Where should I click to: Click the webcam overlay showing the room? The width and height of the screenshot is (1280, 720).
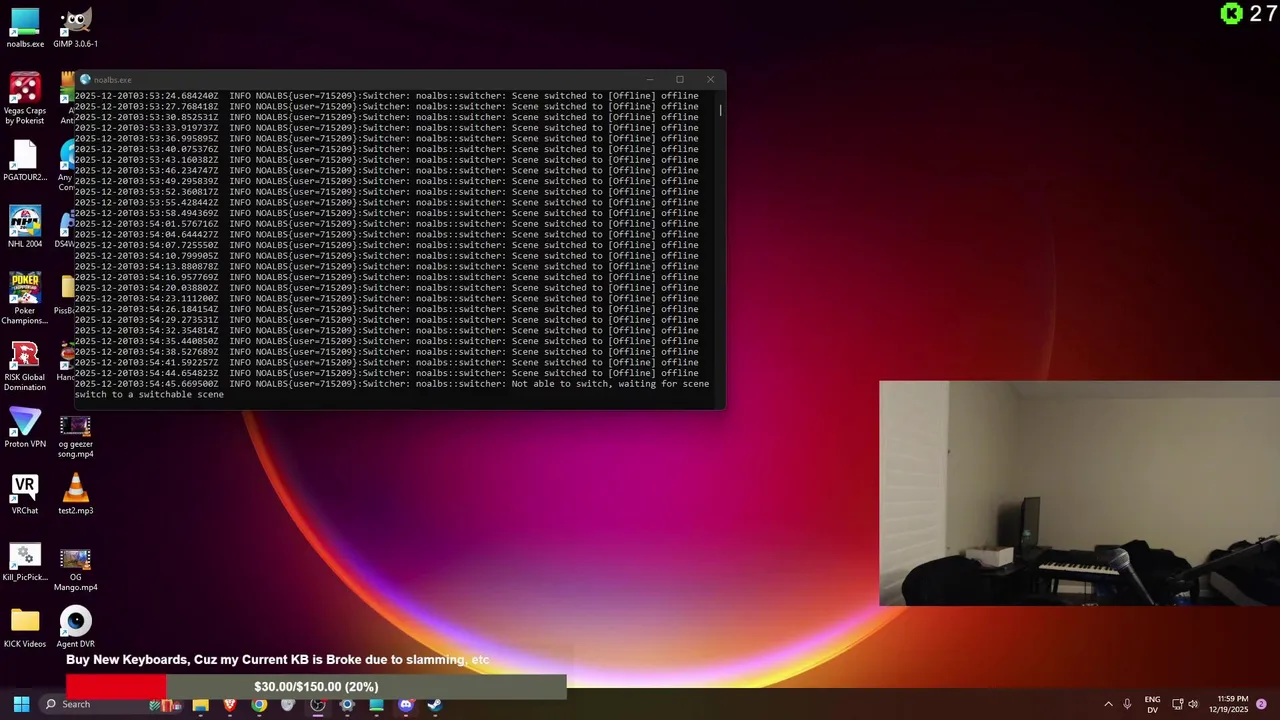point(1079,493)
